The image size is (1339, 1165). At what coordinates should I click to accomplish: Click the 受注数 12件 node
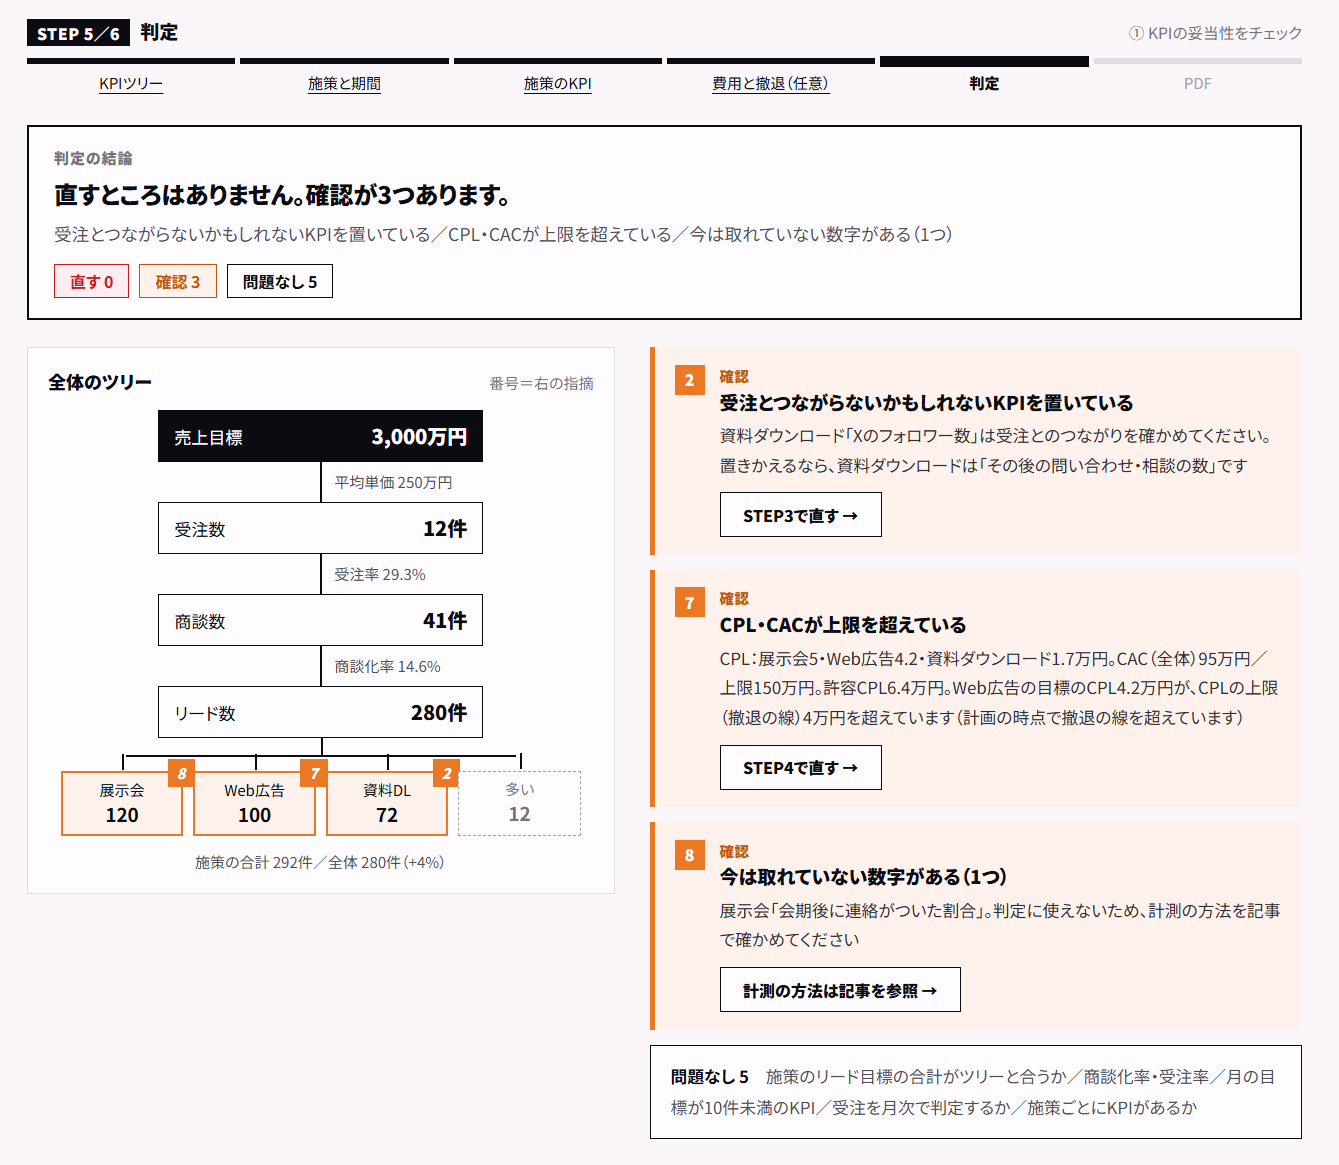[x=320, y=528]
